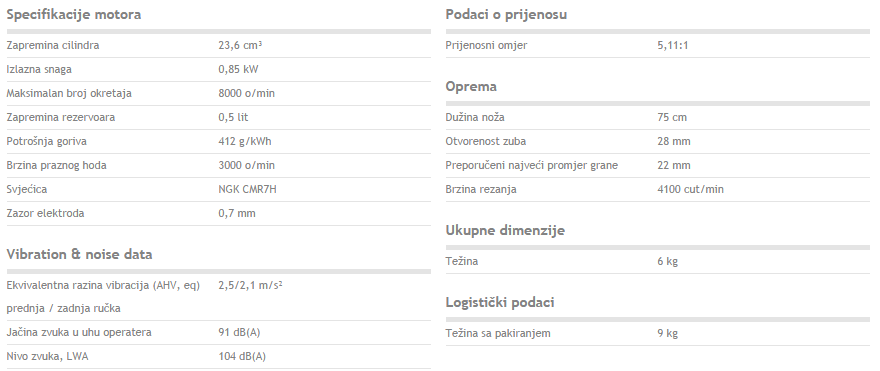880x371 pixels.
Task: Click the Brzina praznog hoda label
Action: (56, 166)
